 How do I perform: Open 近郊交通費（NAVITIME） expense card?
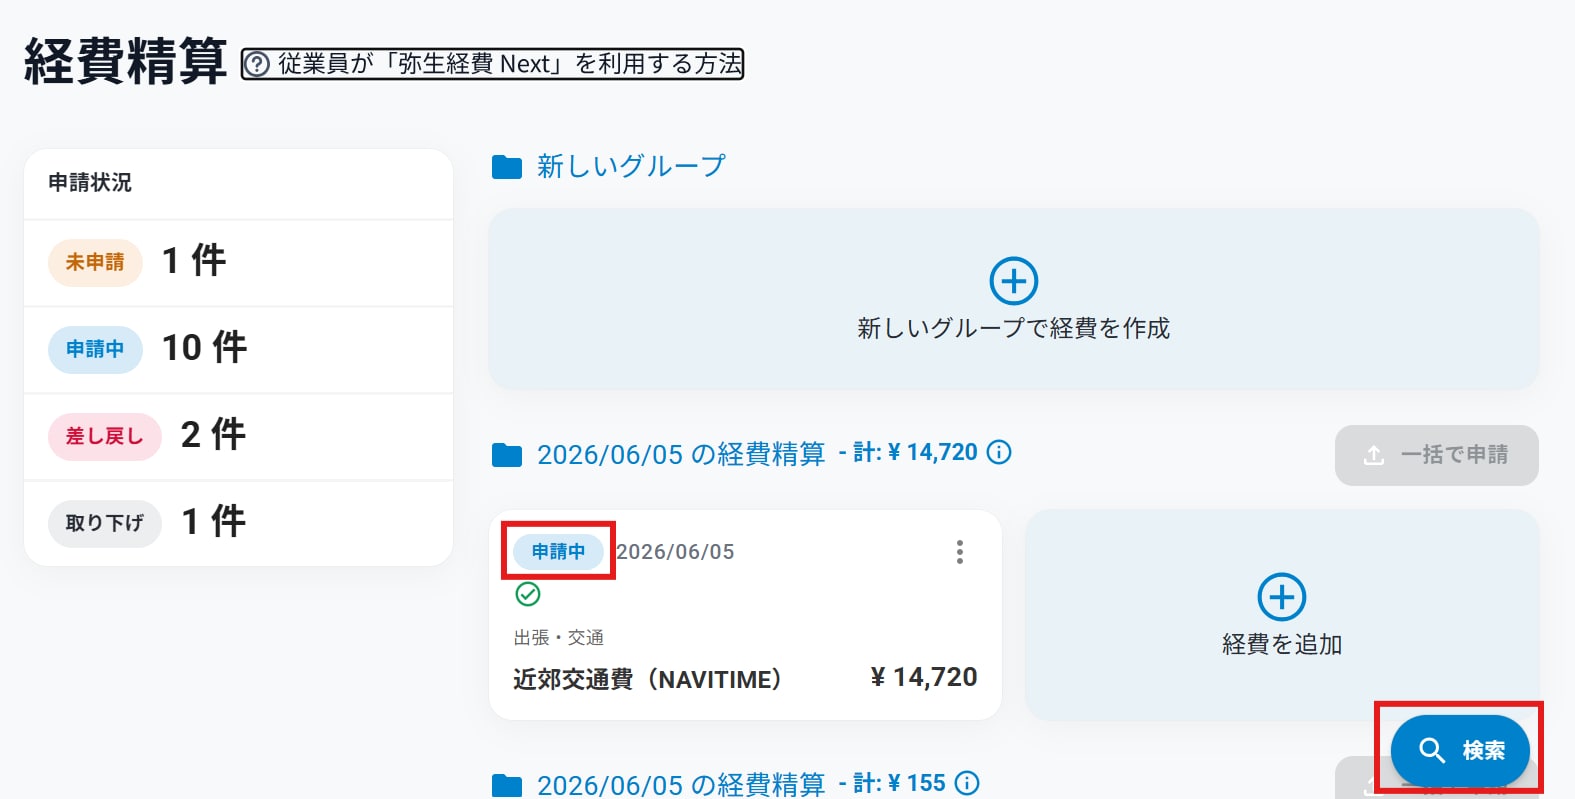647,680
